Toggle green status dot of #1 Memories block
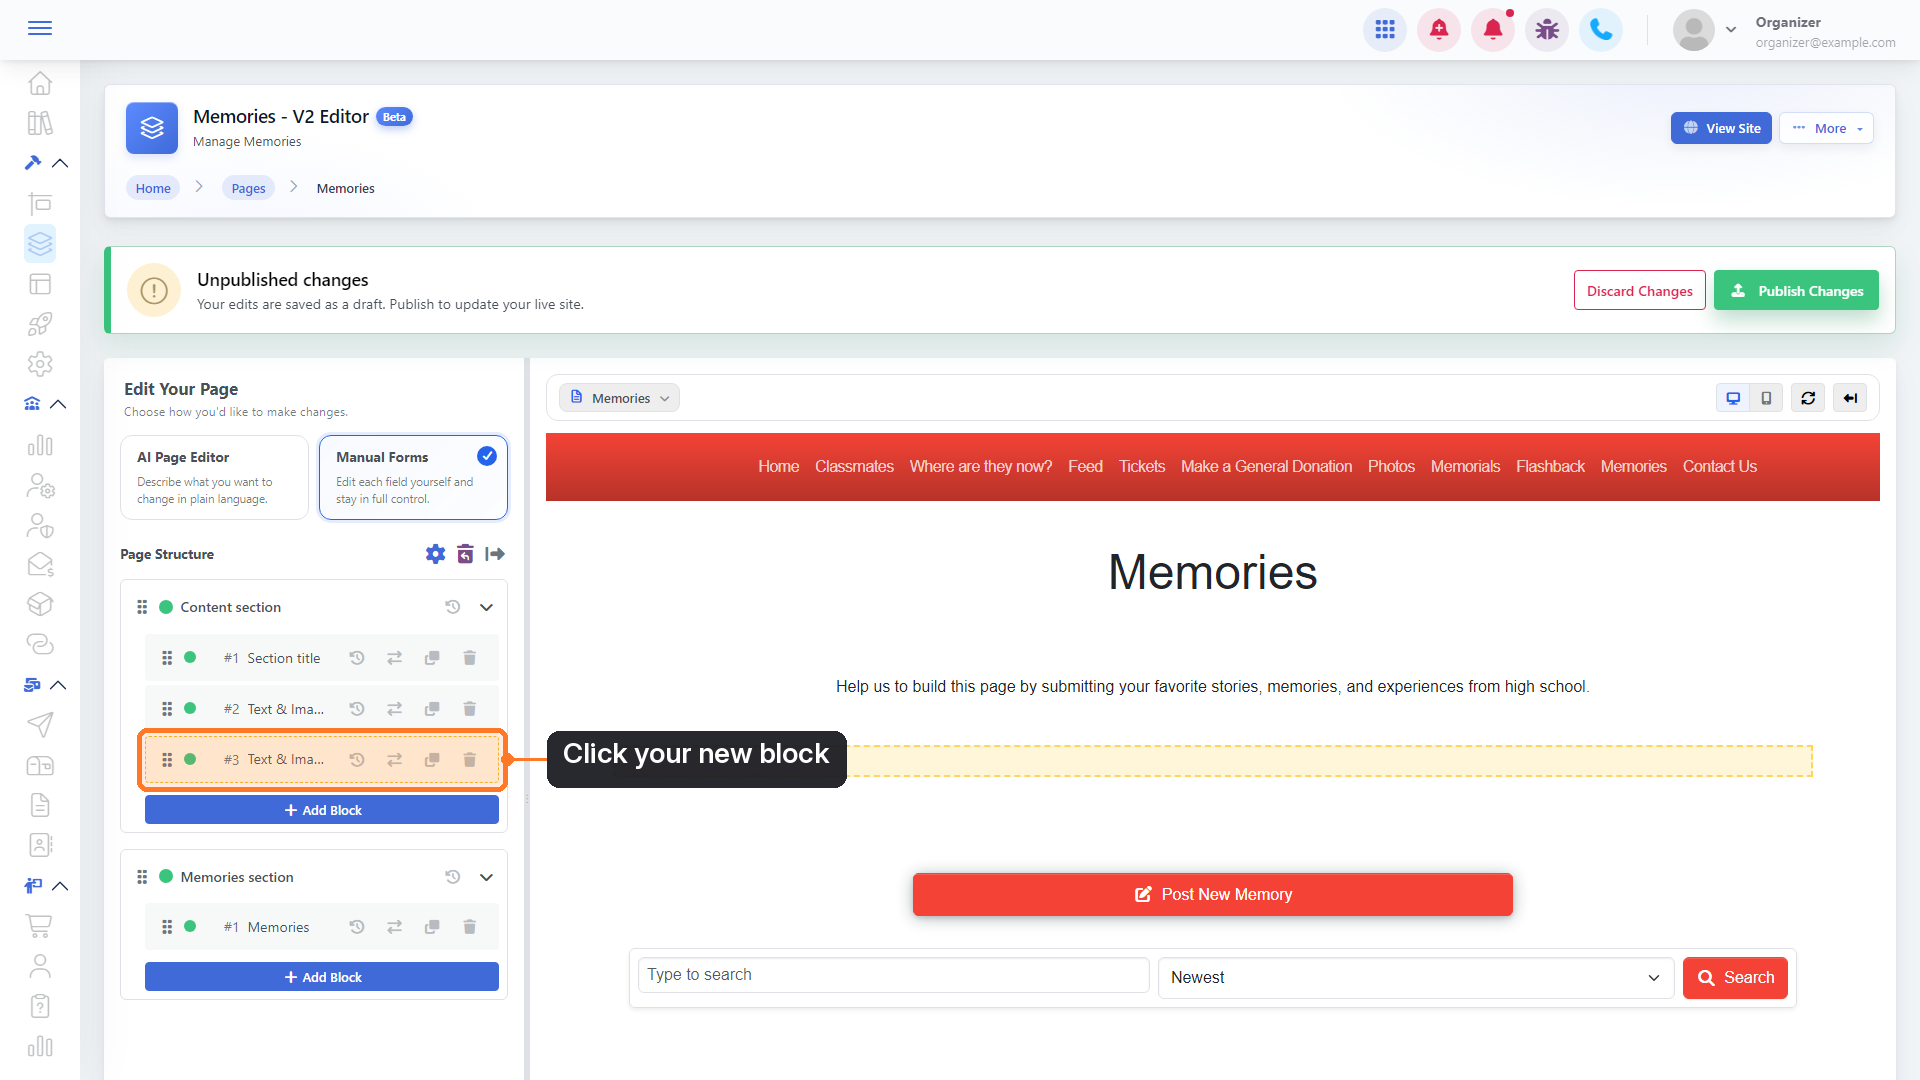The image size is (1920, 1080). 190,927
